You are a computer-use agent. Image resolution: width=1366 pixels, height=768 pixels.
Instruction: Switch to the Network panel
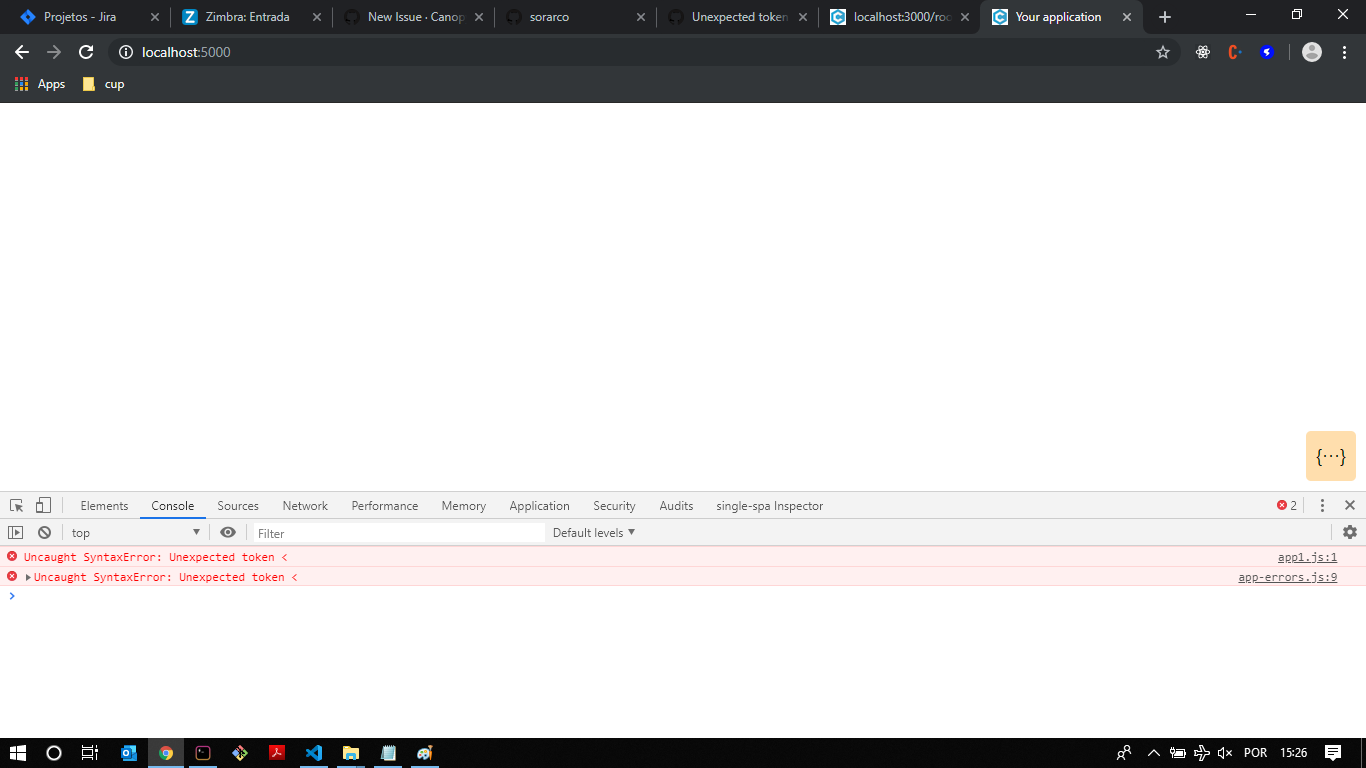point(305,505)
